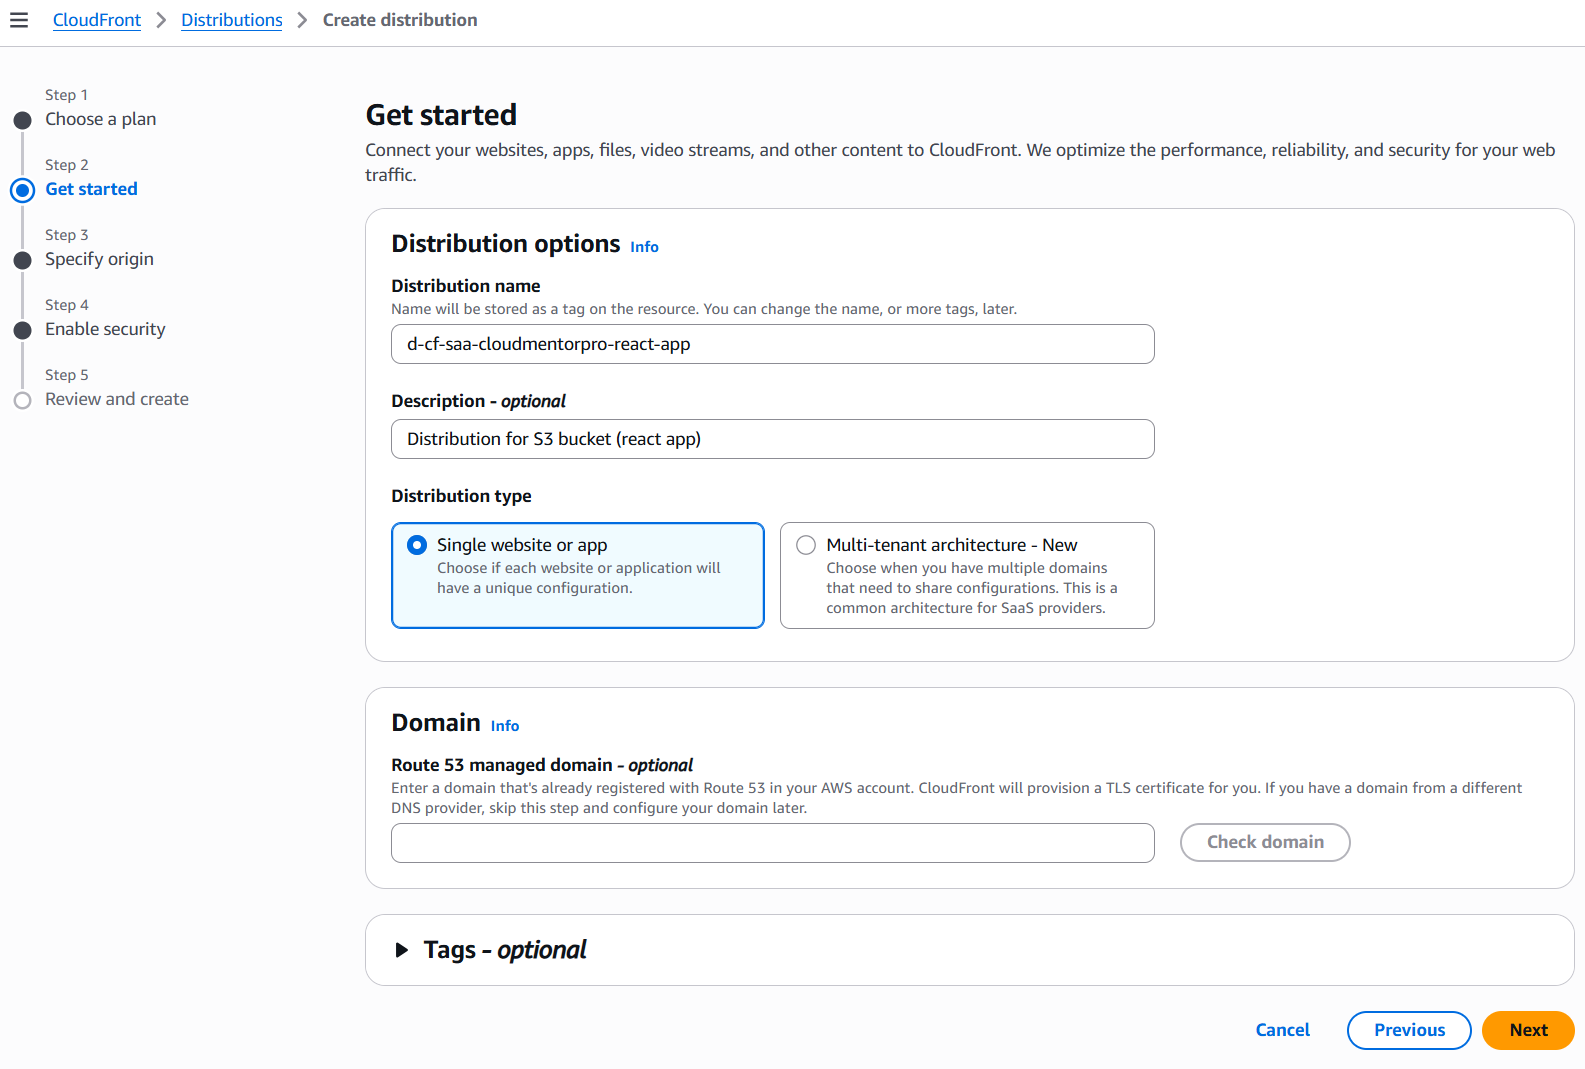The height and width of the screenshot is (1069, 1585).
Task: Select Single website or app radio button
Action: coord(417,545)
